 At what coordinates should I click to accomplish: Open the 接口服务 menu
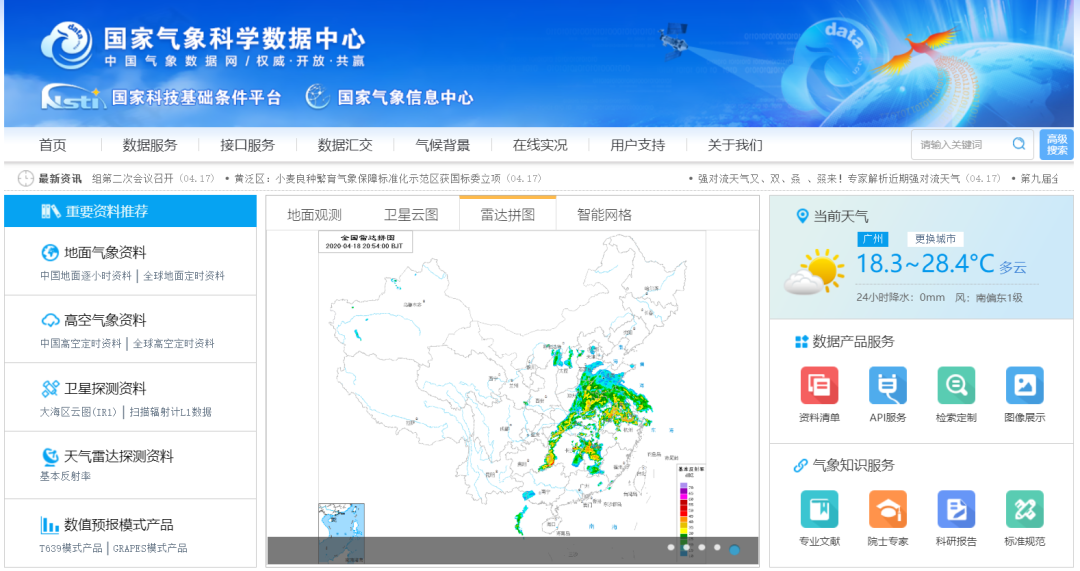[247, 145]
